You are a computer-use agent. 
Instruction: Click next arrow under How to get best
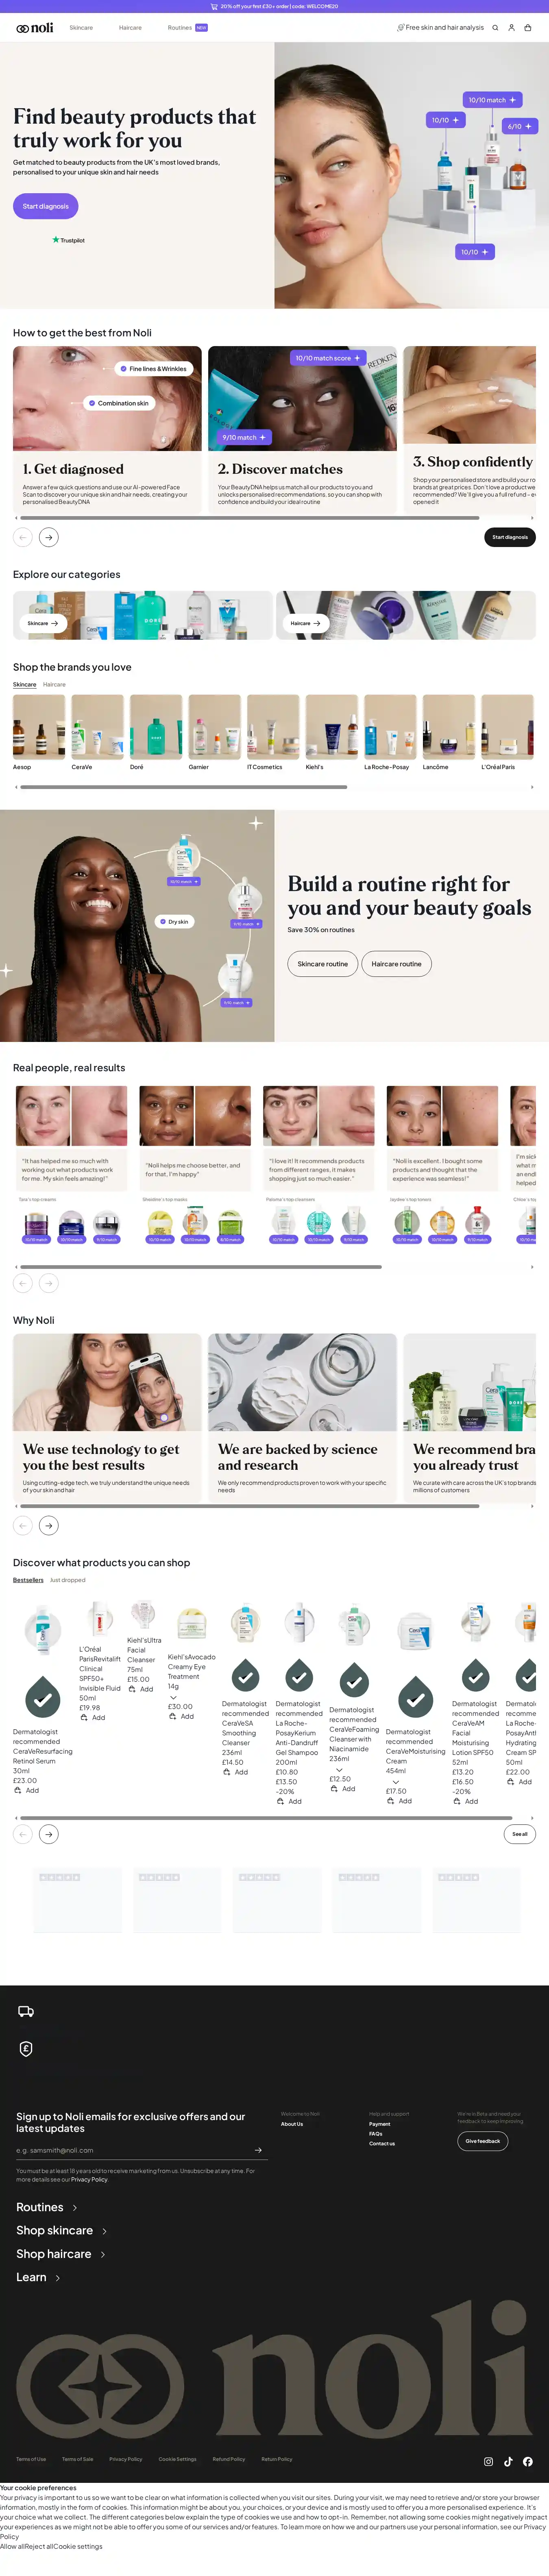pos(49,537)
